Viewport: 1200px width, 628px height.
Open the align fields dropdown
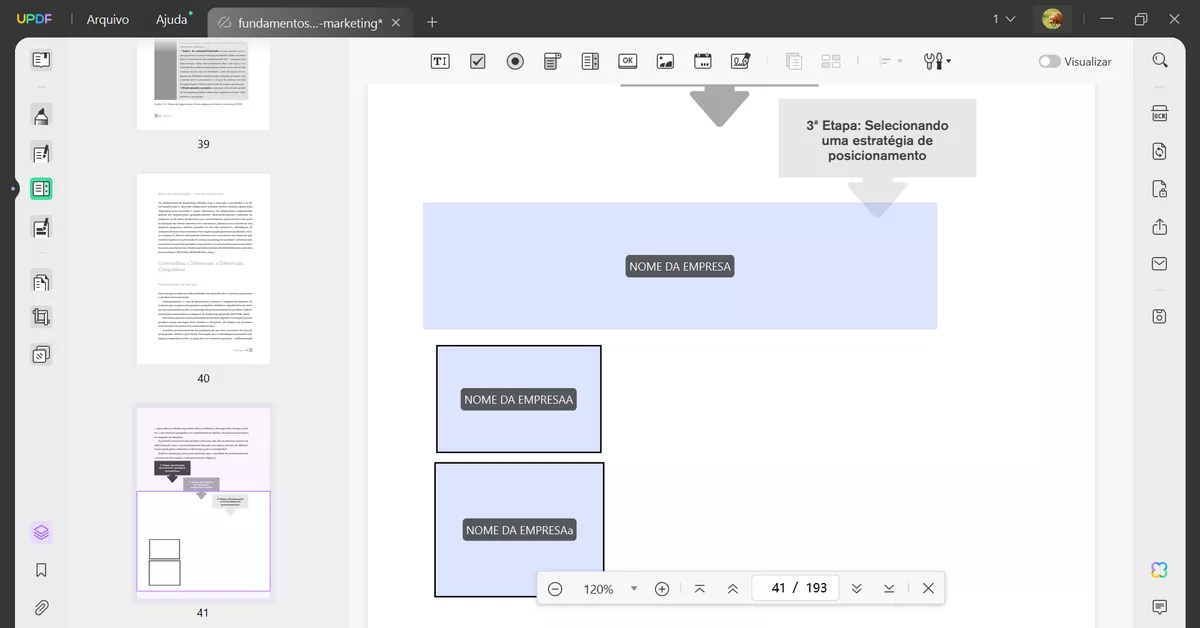click(890, 61)
